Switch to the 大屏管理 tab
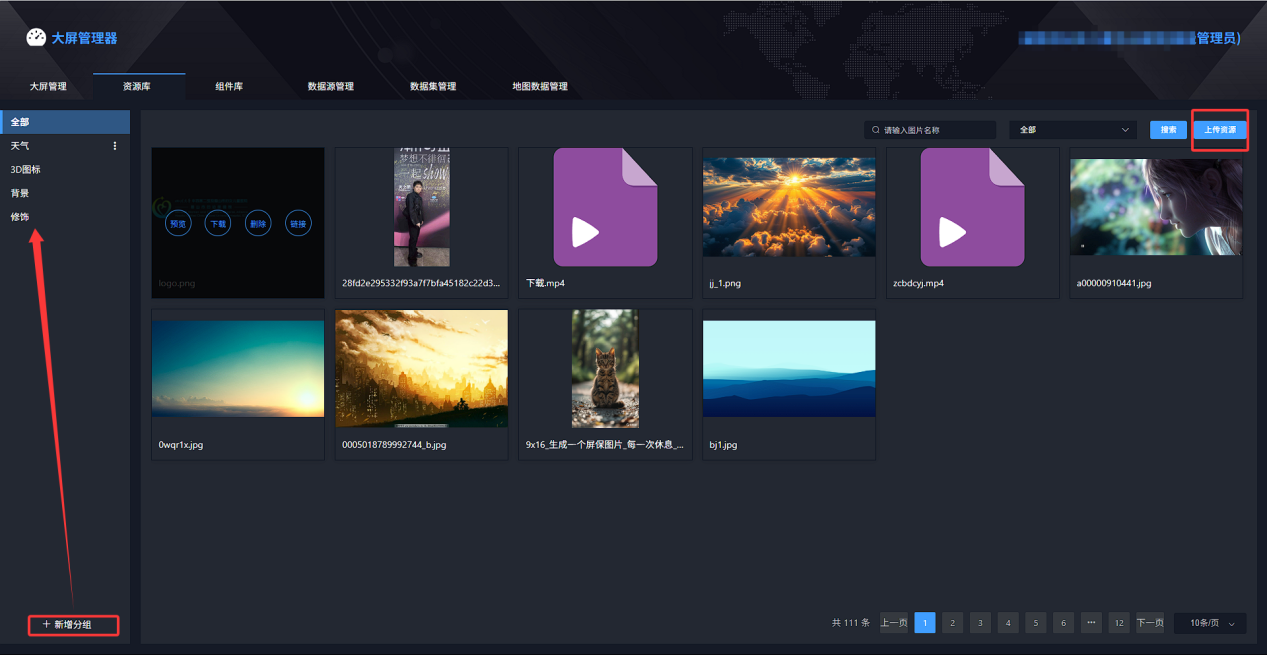Viewport: 1267px width, 655px height. tap(47, 86)
